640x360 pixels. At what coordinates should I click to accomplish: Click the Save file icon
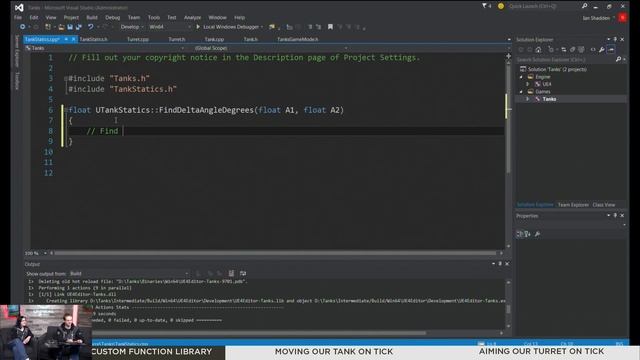pos(70,27)
